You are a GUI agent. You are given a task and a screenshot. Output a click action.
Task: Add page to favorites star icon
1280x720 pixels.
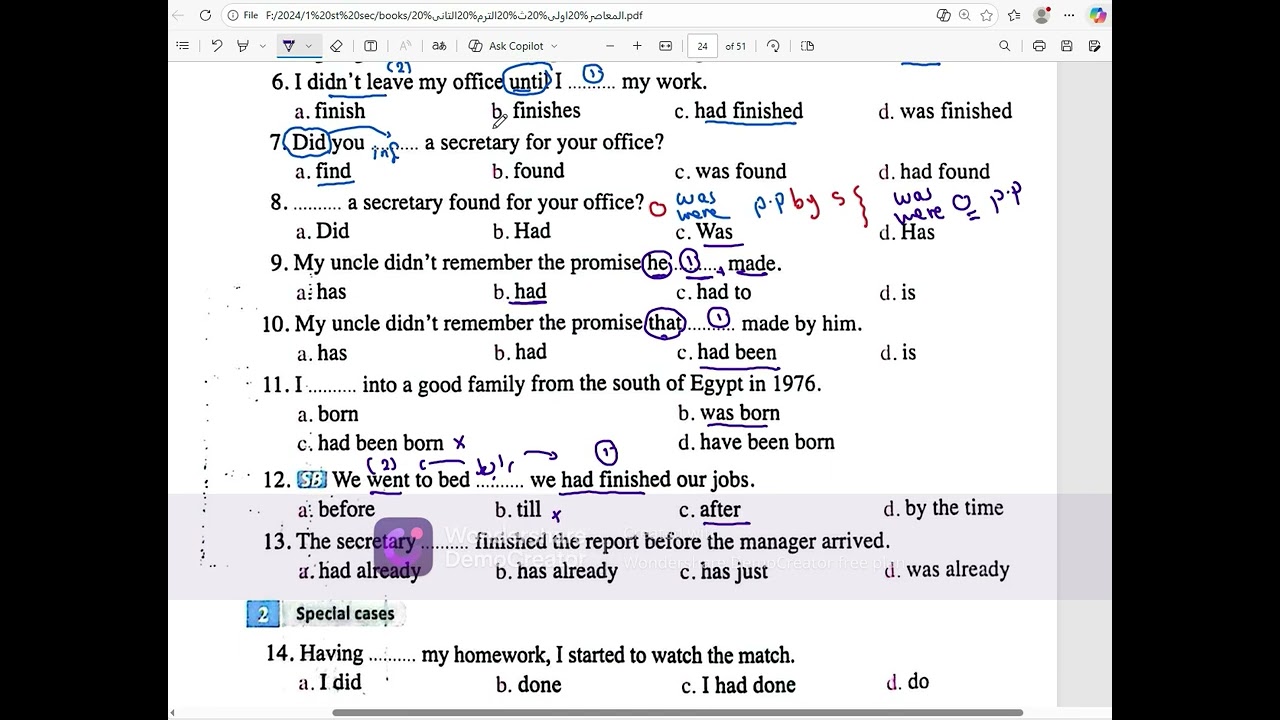pos(987,15)
